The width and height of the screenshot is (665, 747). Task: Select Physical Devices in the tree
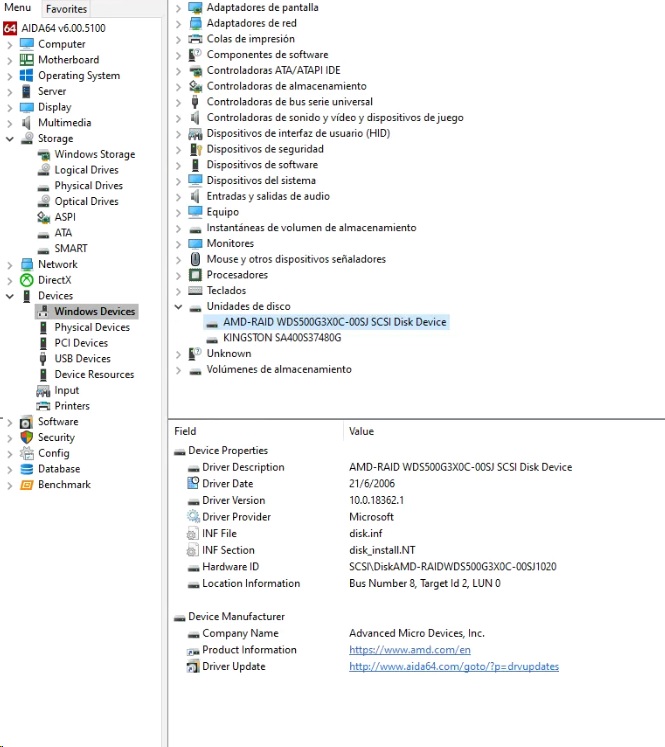(x=92, y=327)
